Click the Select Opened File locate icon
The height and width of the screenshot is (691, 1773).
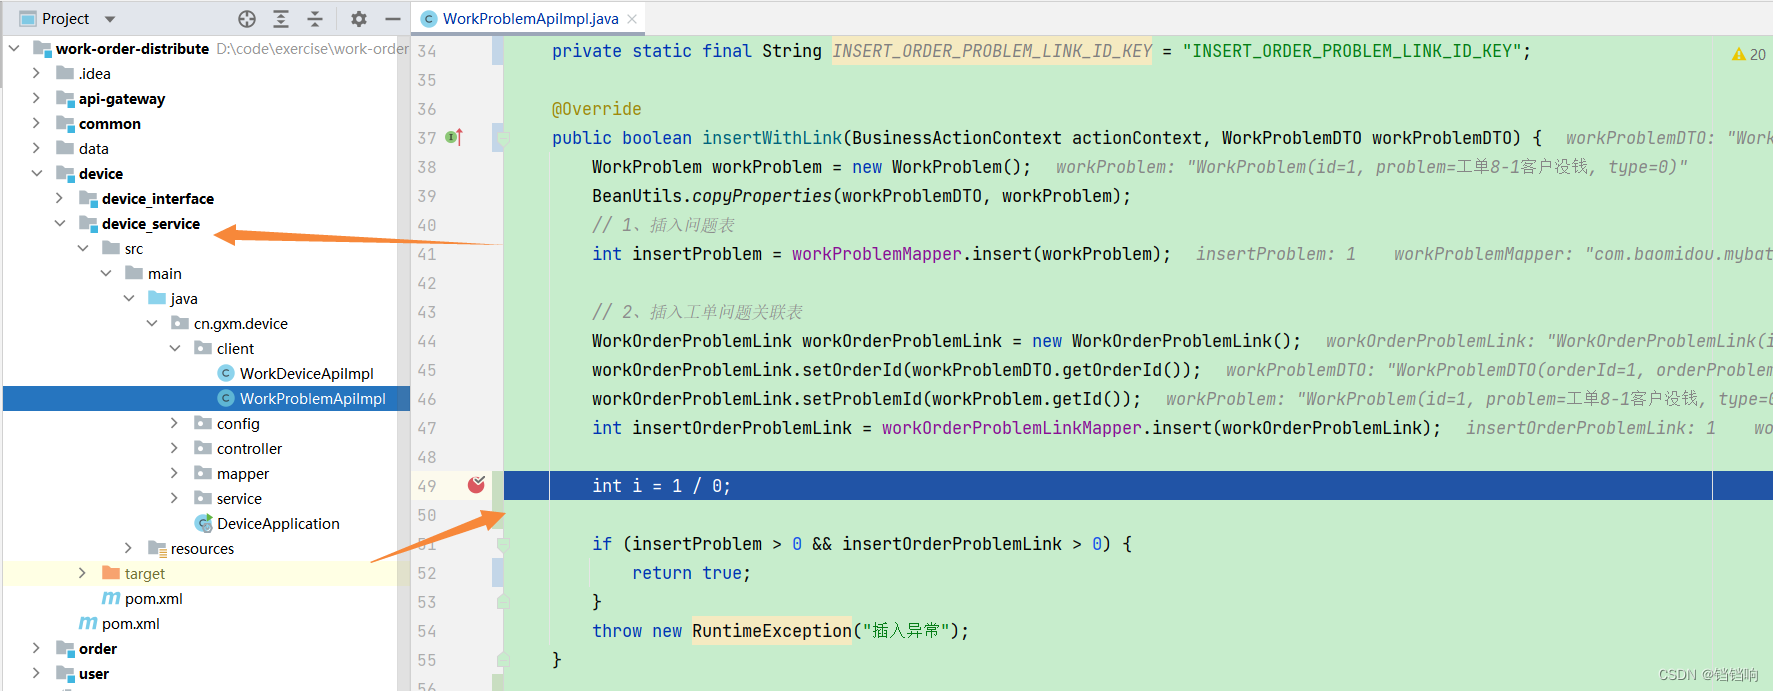coord(247,19)
